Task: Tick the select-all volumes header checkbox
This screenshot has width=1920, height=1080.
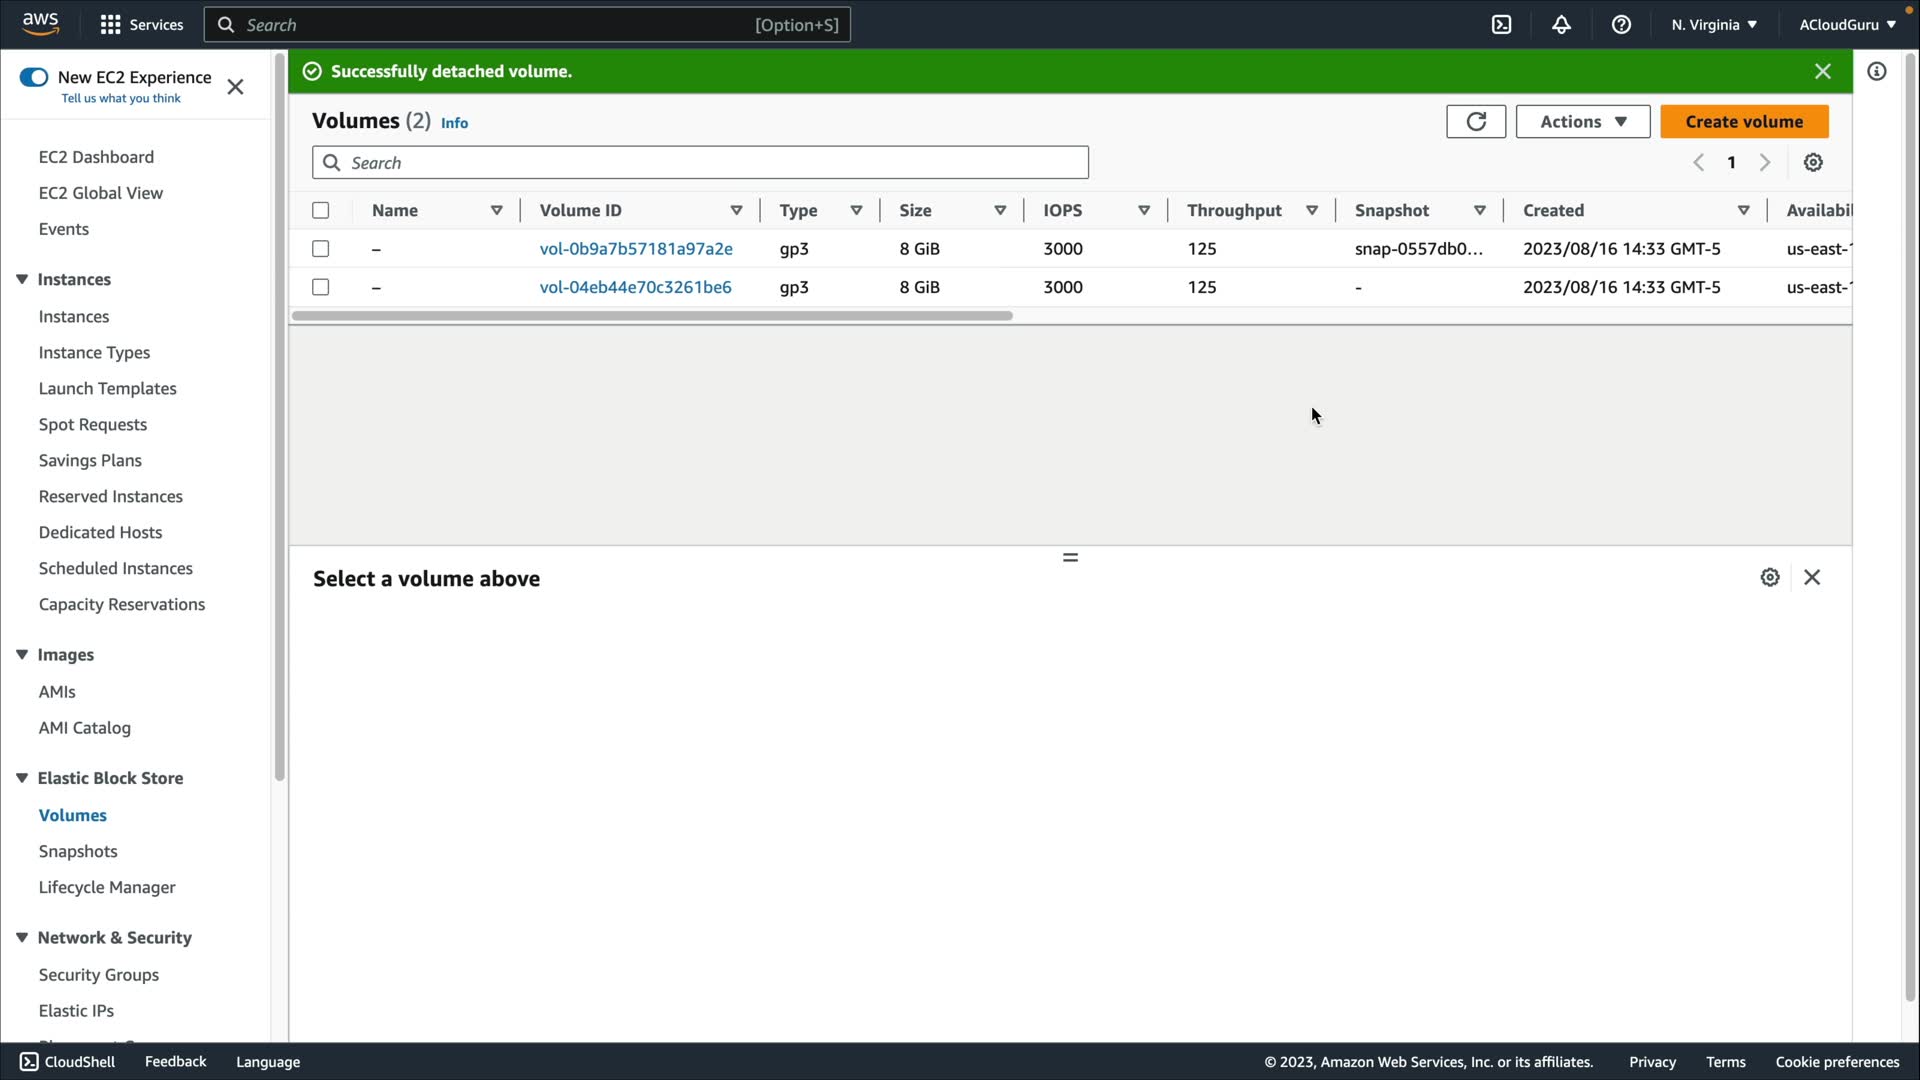Action: pyautogui.click(x=320, y=211)
